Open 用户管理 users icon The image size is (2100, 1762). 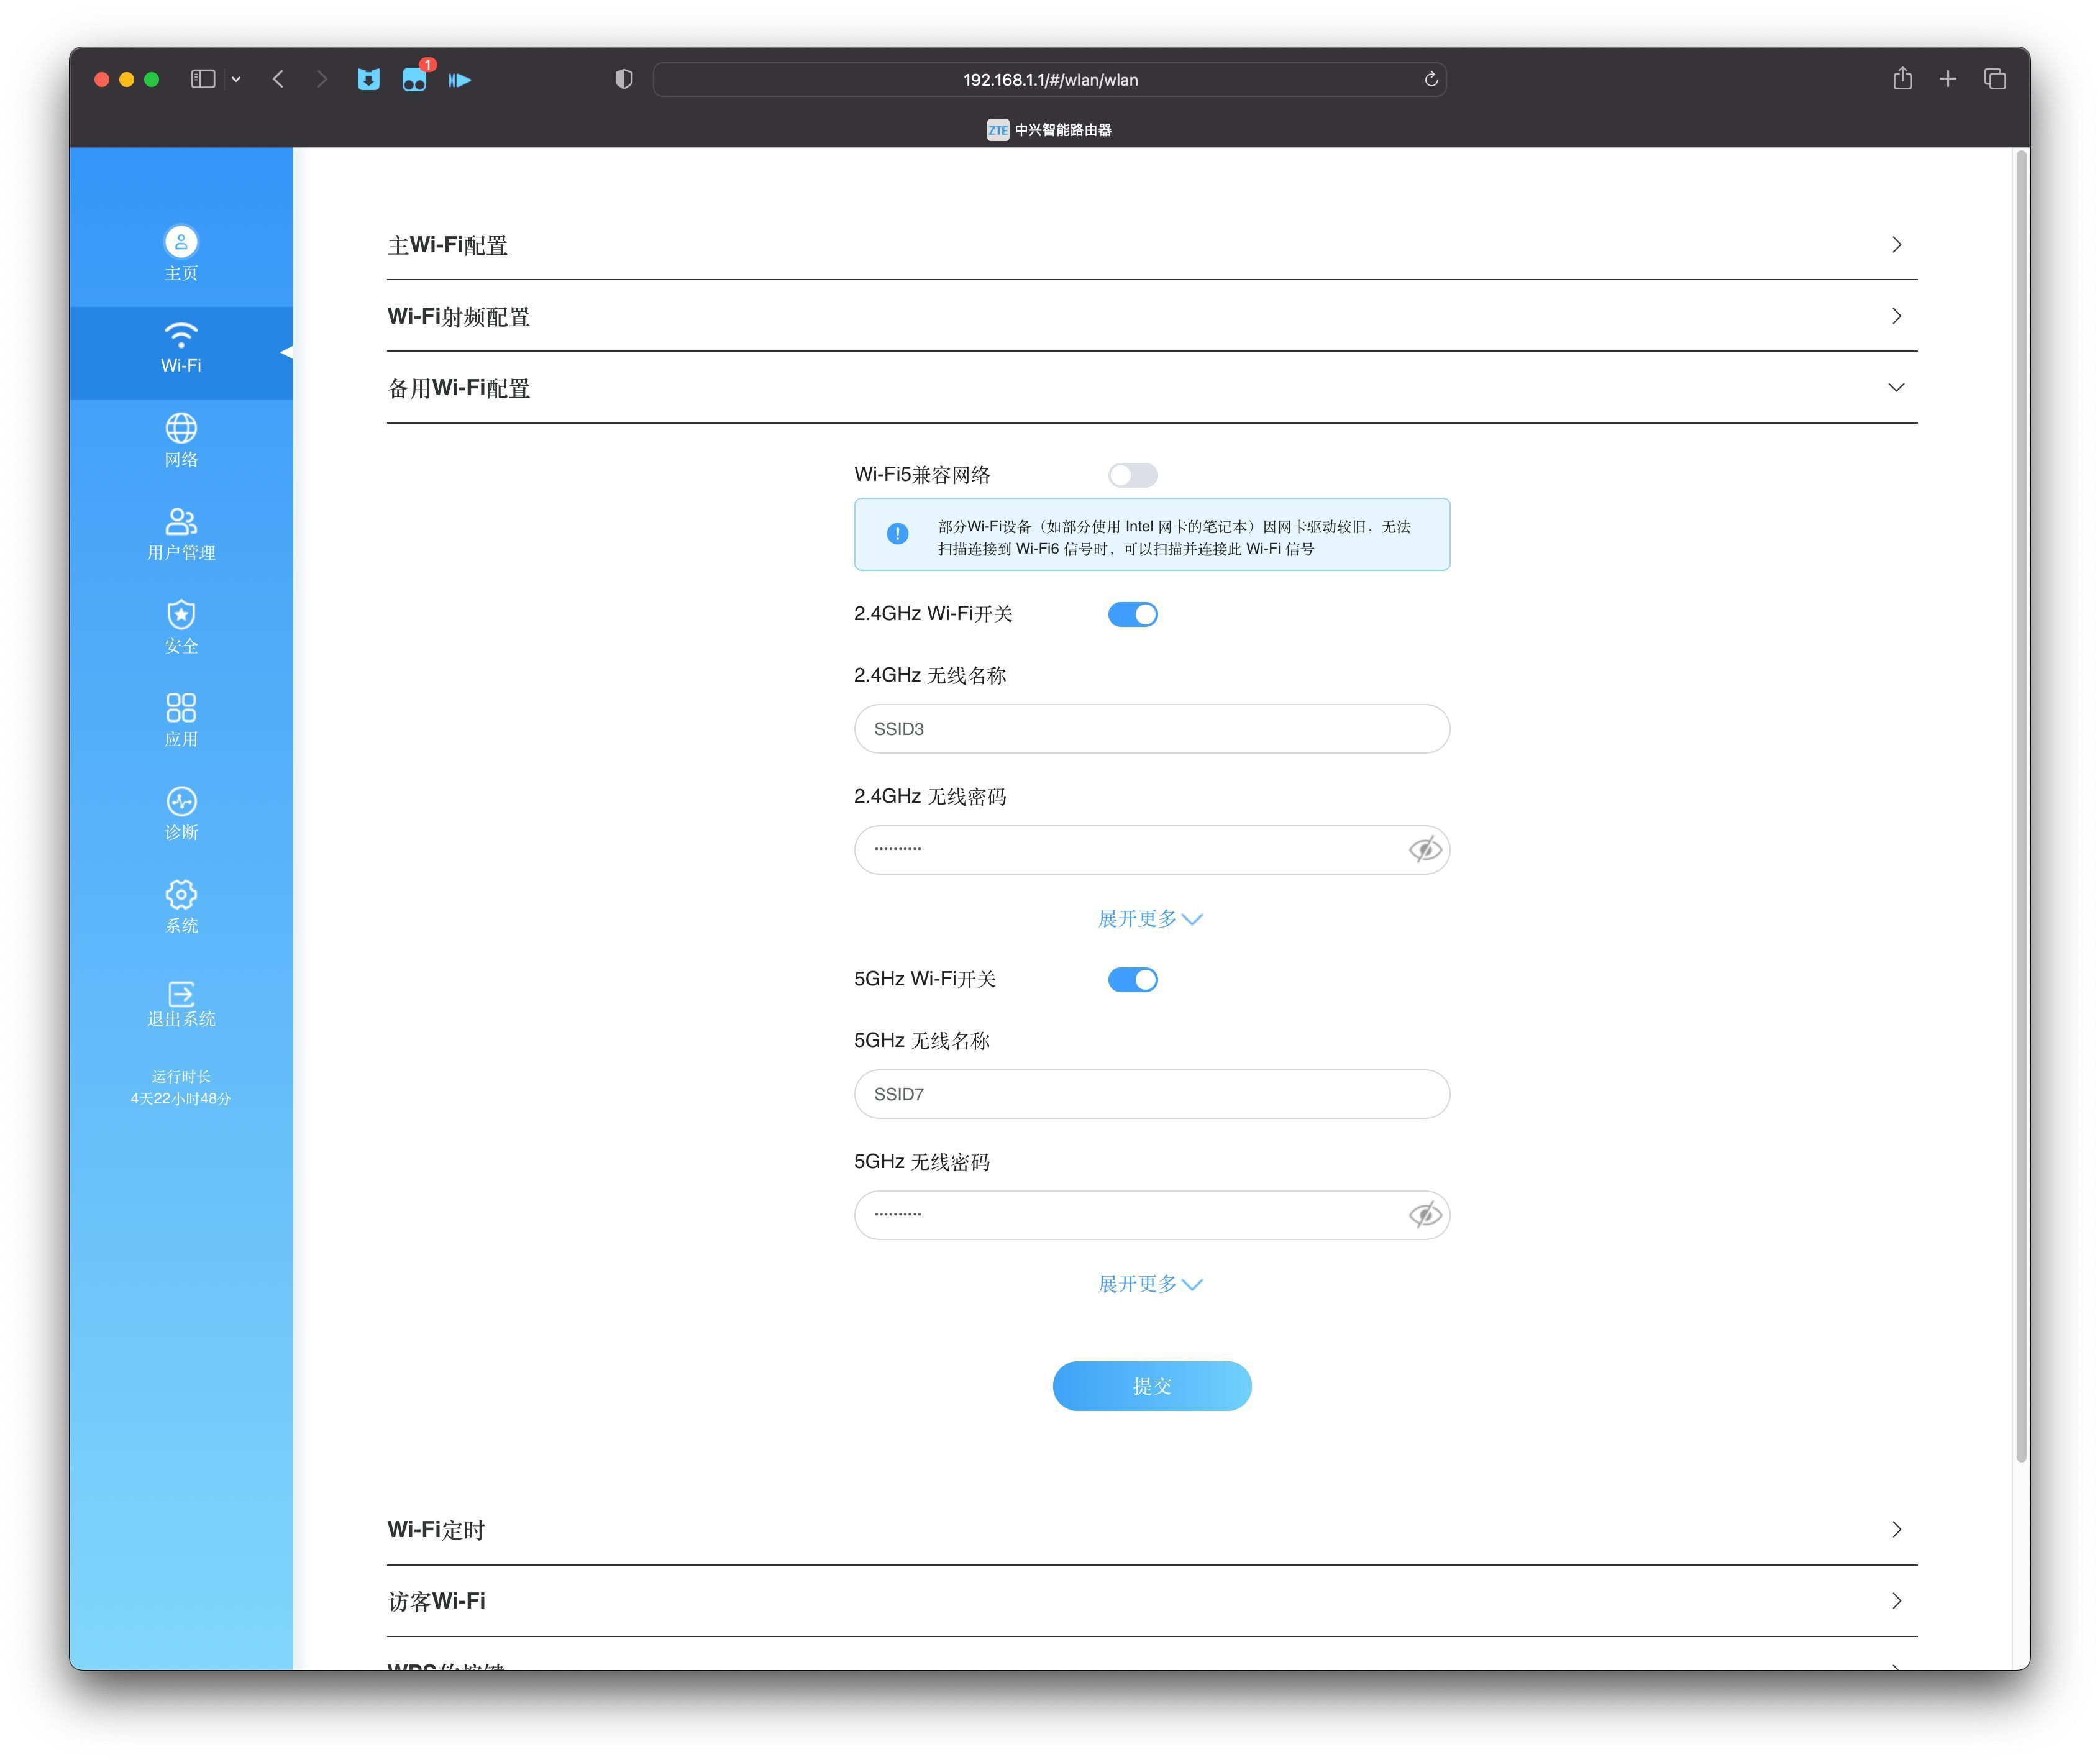[x=181, y=521]
